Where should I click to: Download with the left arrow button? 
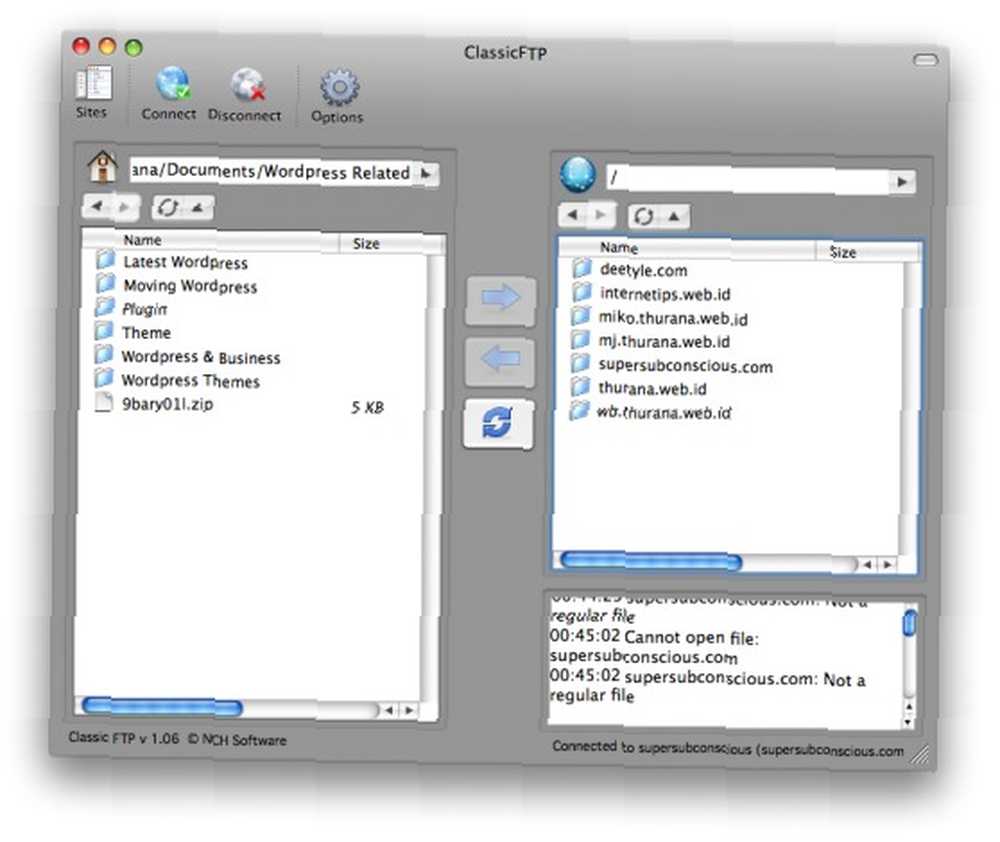500,361
